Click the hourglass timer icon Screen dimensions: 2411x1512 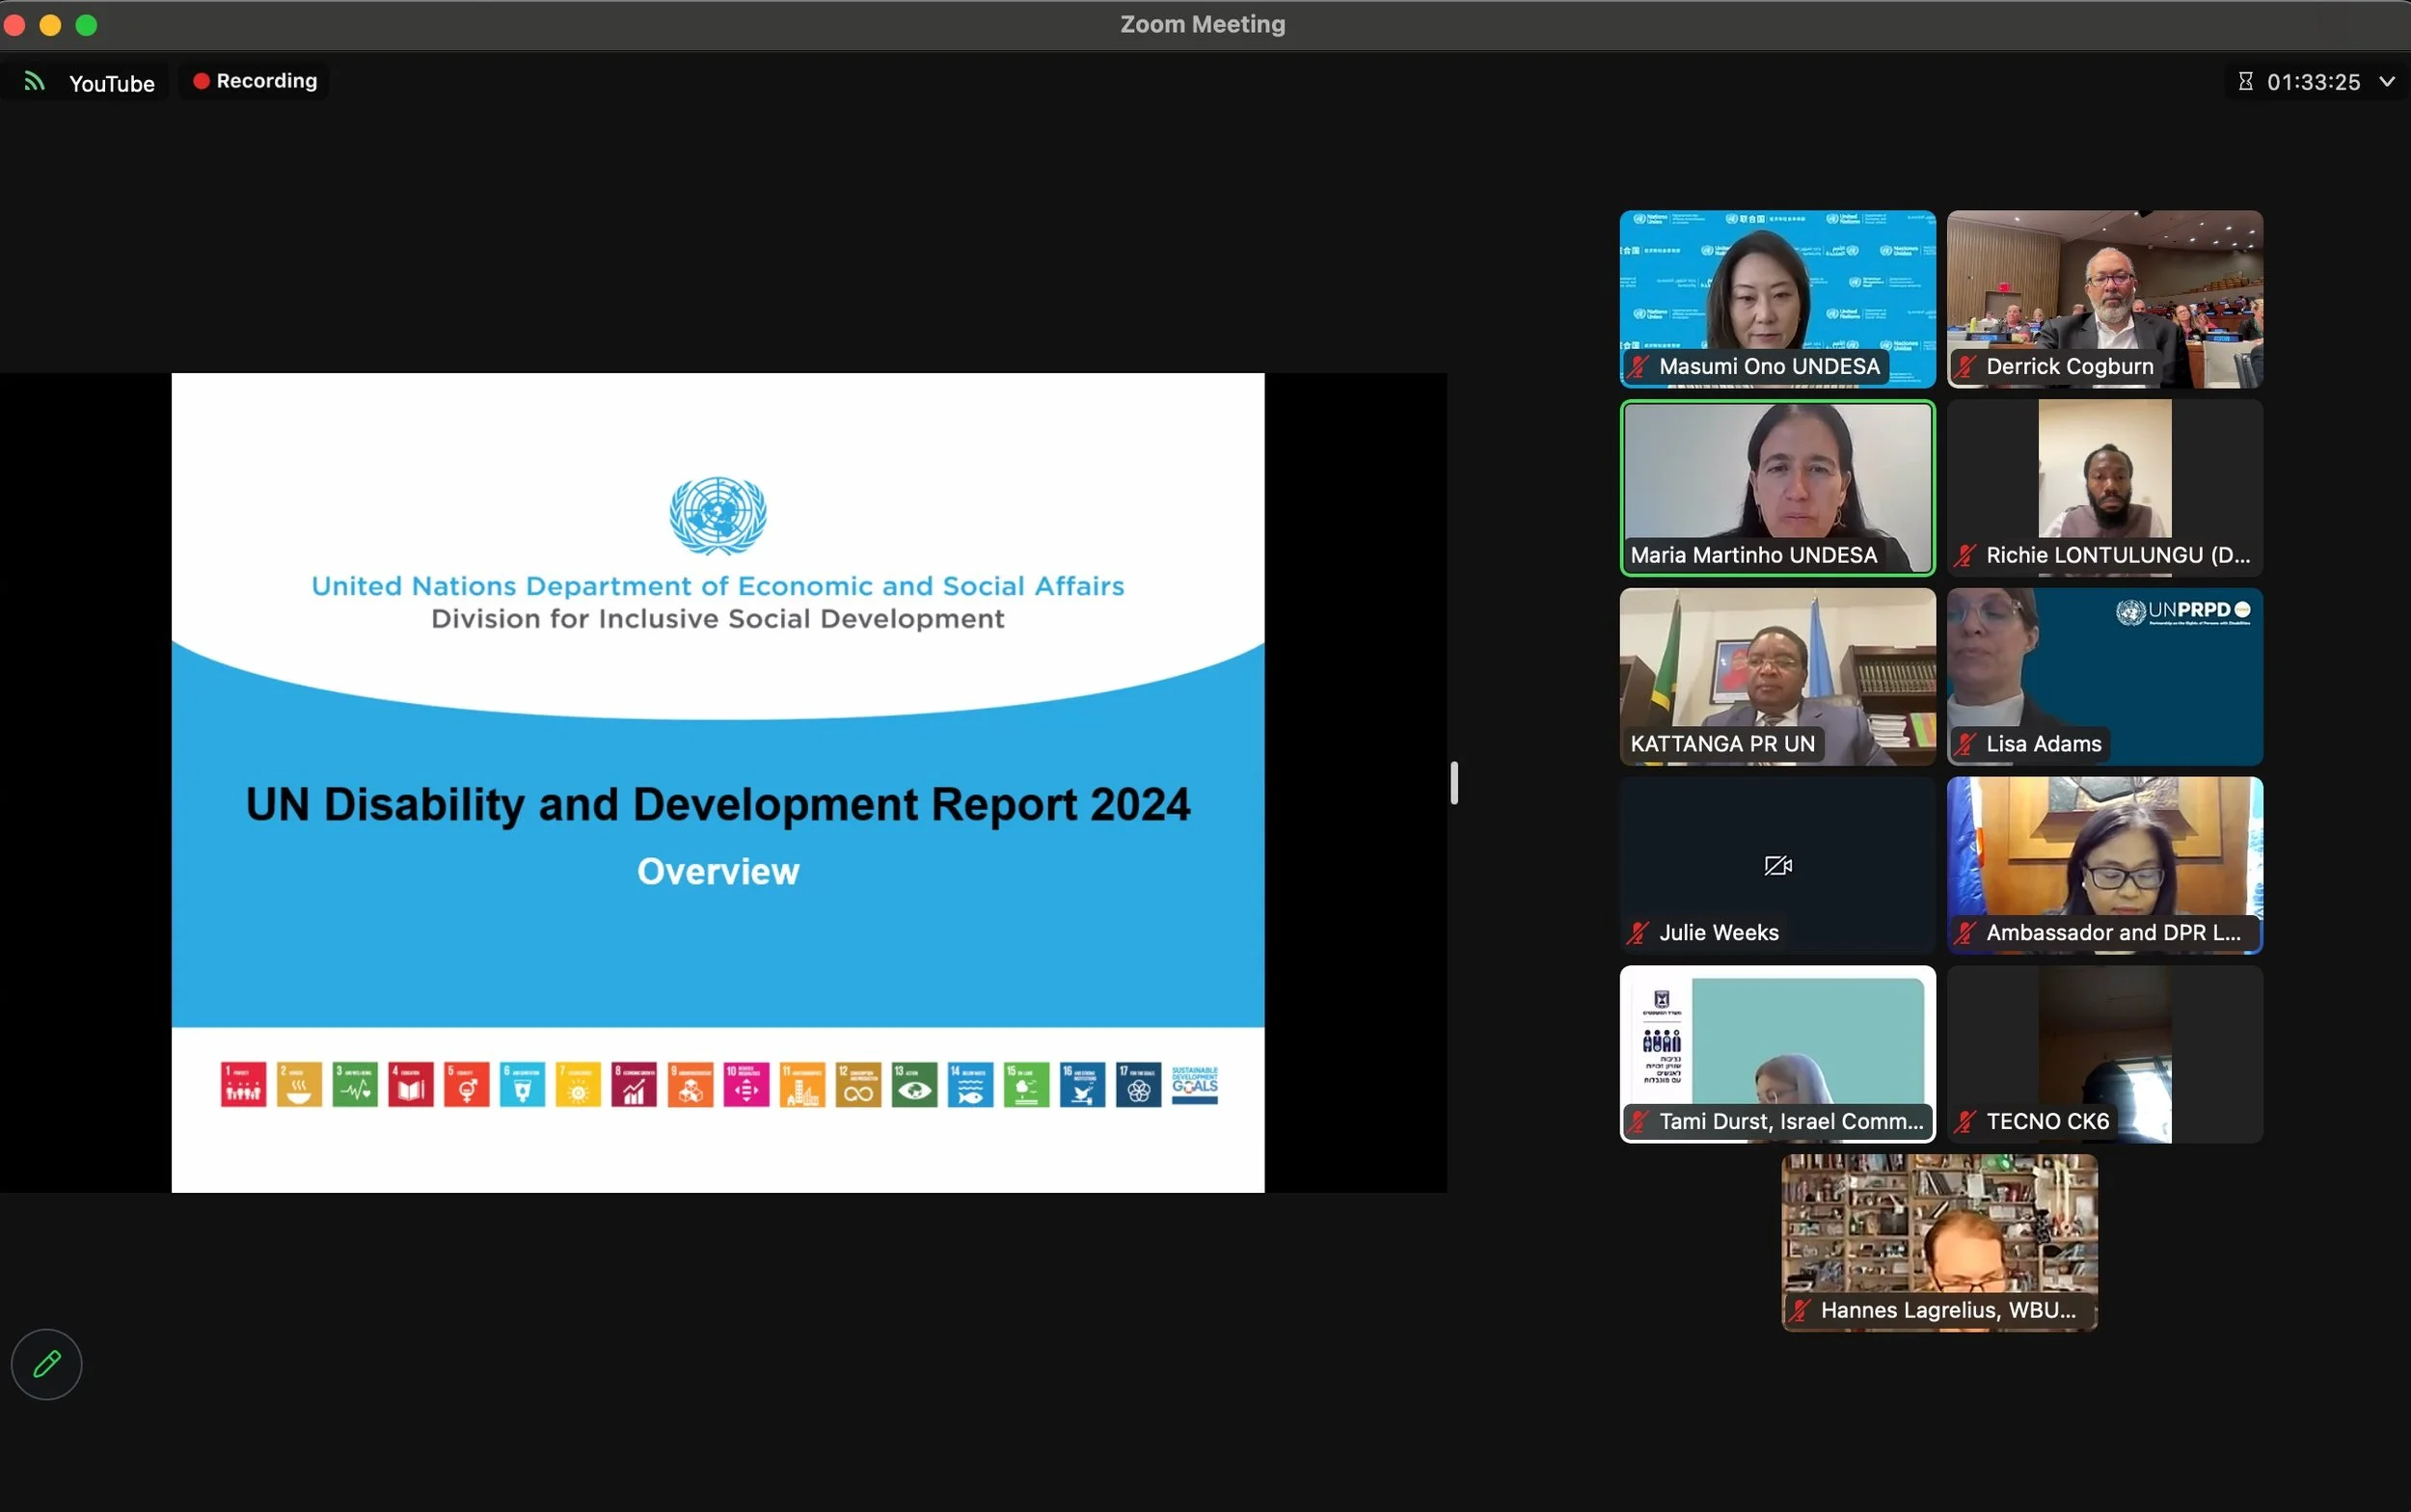tap(2246, 82)
